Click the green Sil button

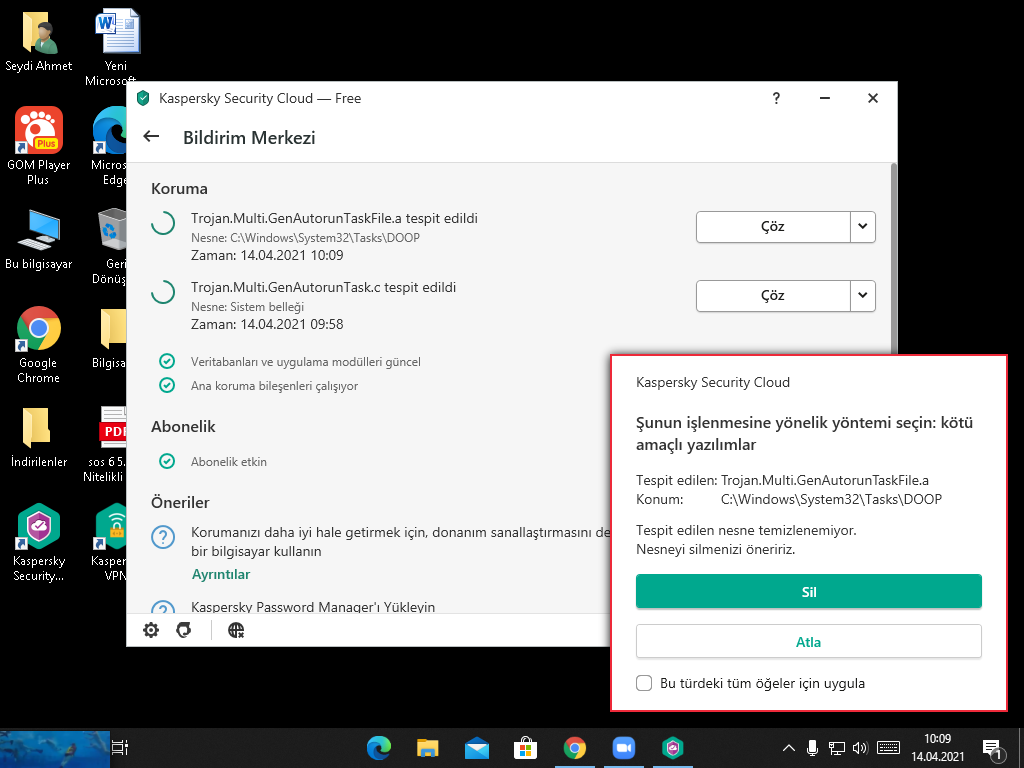[x=808, y=592]
